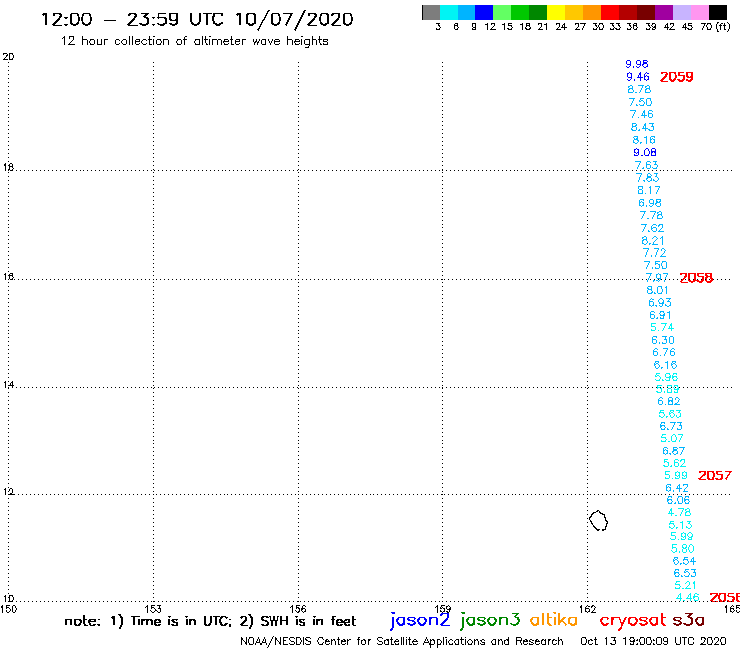
Task: Click the NOAA/NESDIS credit line
Action: 402,642
